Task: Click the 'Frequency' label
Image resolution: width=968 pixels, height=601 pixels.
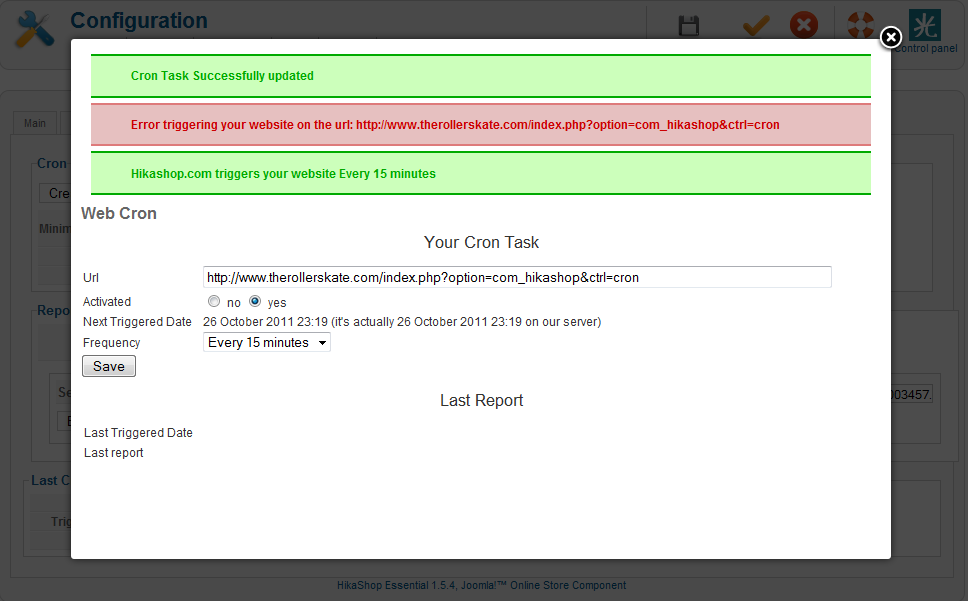Action: point(112,343)
